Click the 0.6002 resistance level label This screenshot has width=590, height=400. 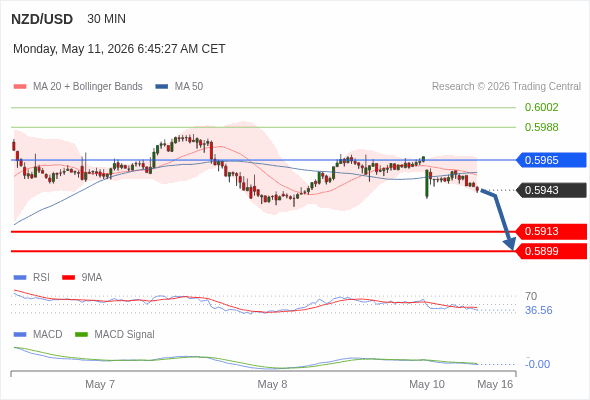[x=541, y=107]
